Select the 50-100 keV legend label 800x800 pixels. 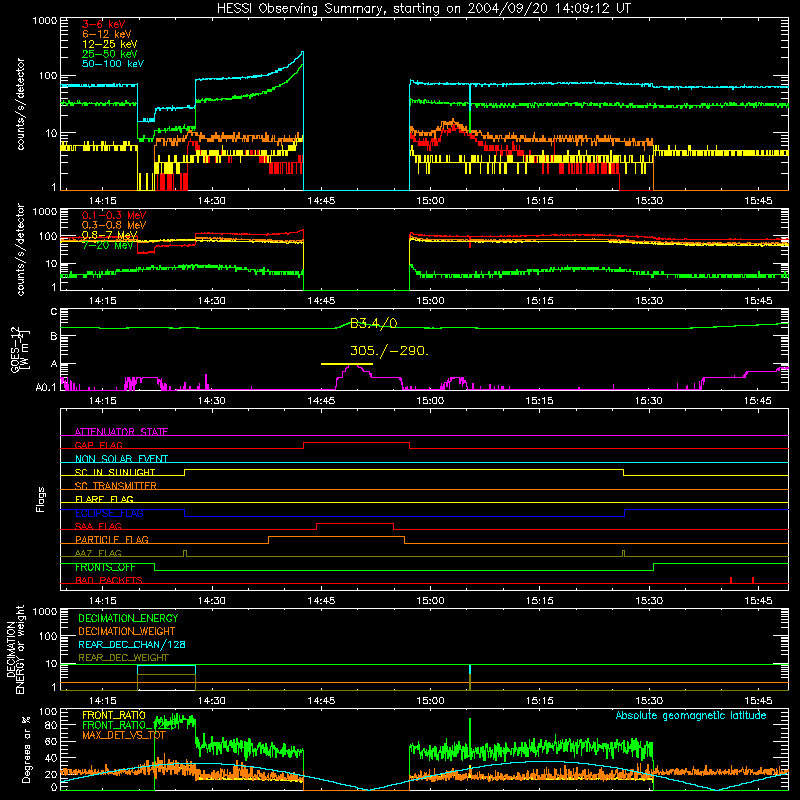[113, 64]
